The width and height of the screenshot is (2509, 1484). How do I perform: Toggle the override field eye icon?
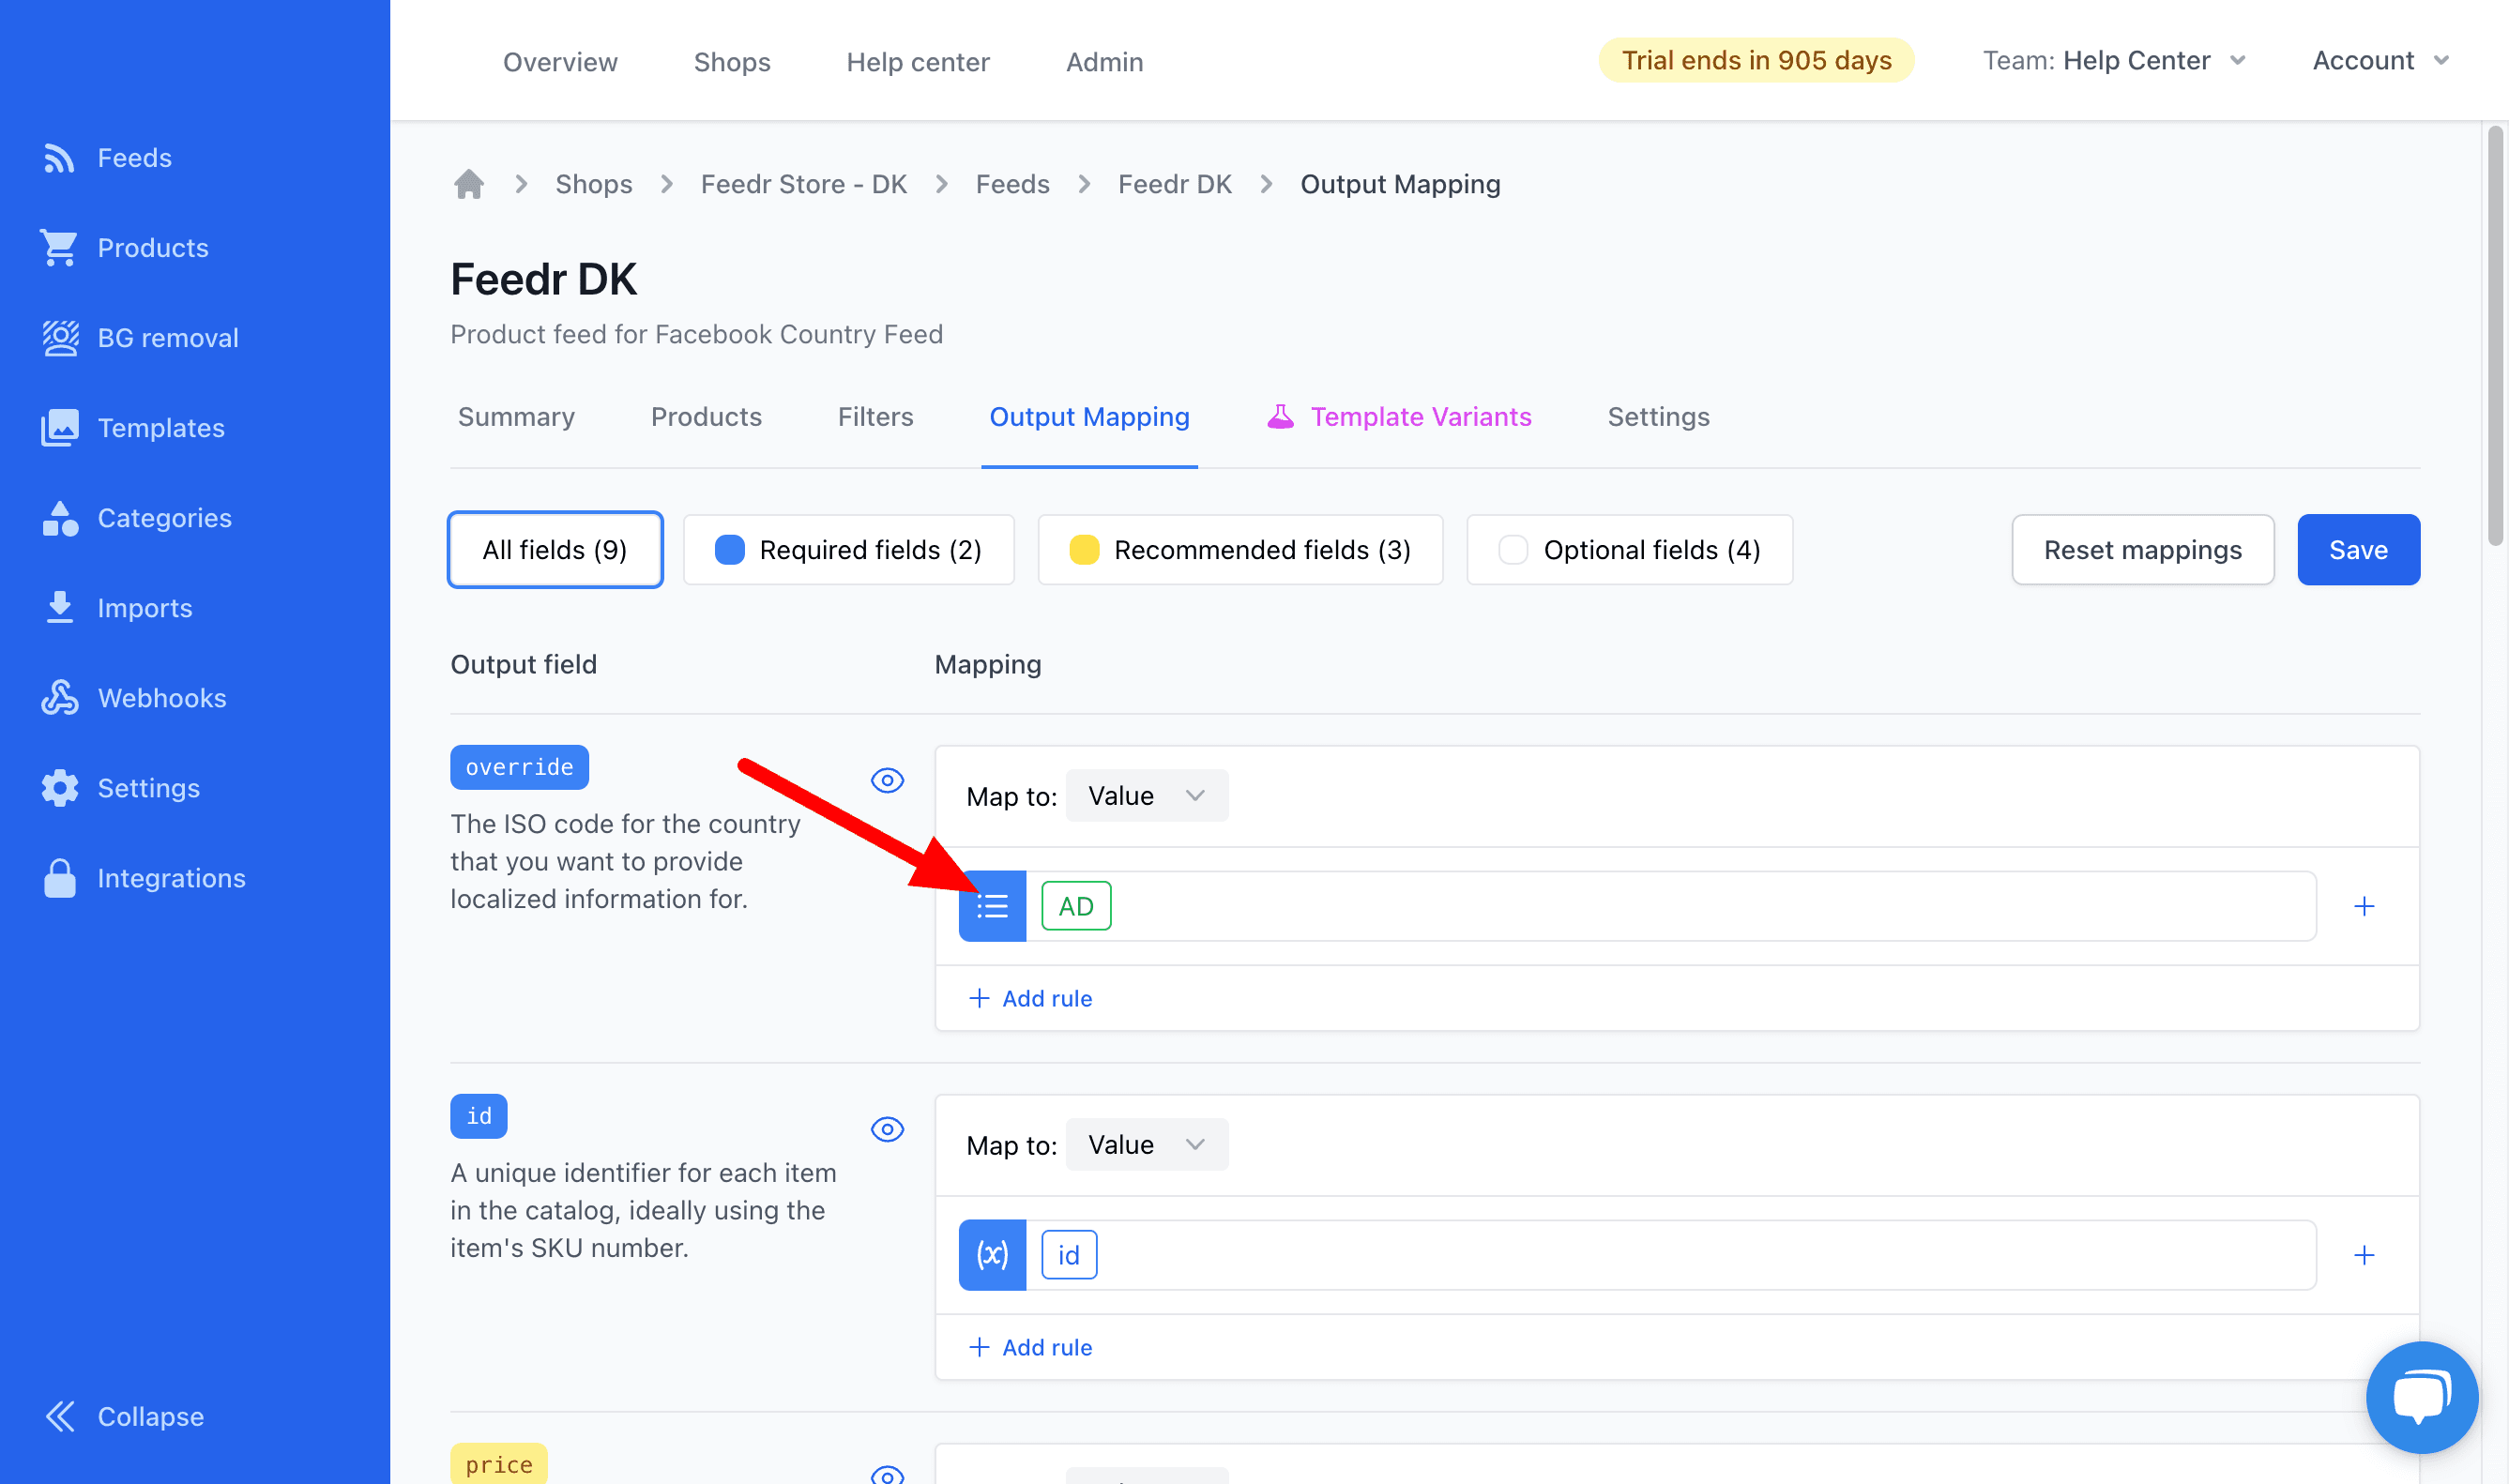[886, 780]
